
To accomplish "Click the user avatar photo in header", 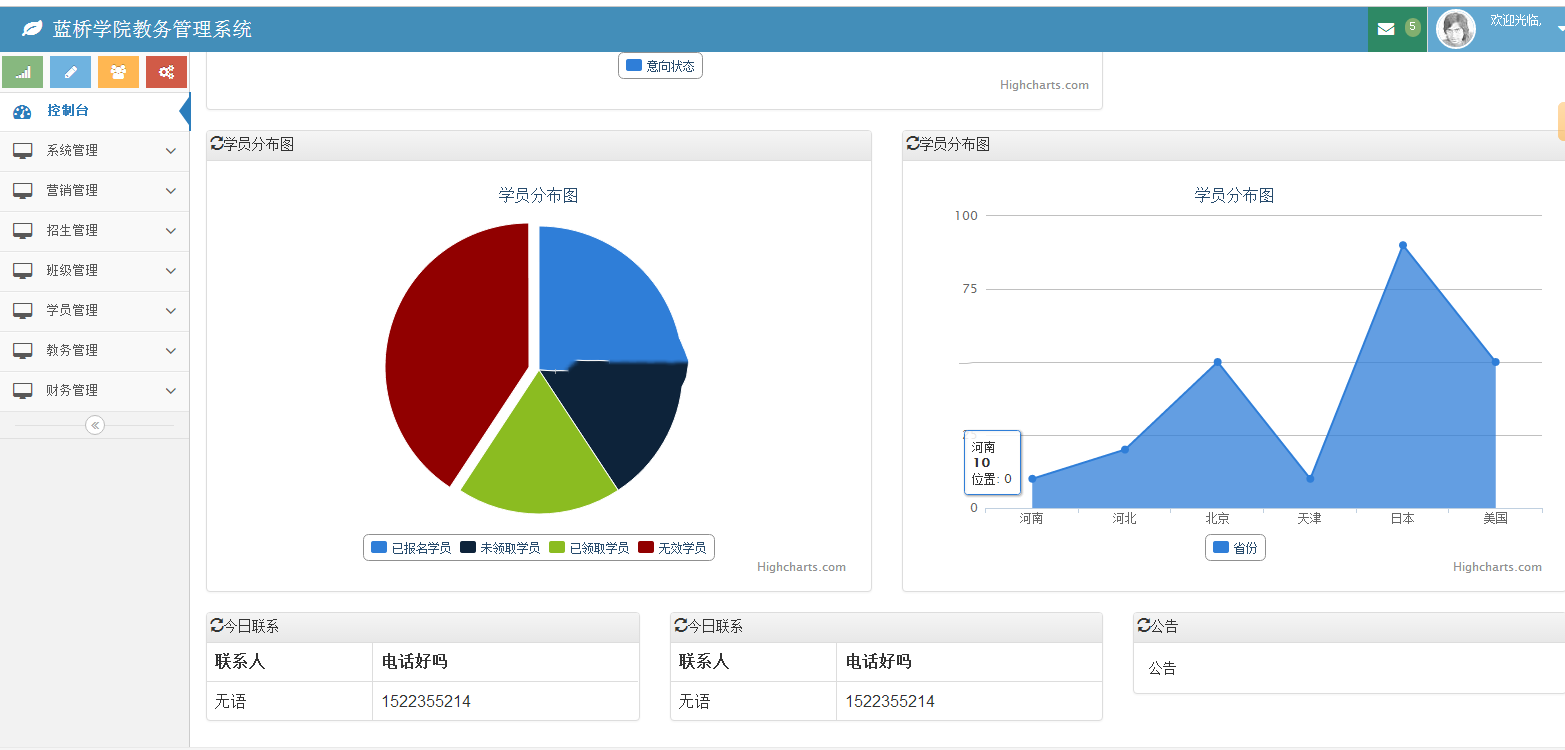I will (x=1455, y=29).
